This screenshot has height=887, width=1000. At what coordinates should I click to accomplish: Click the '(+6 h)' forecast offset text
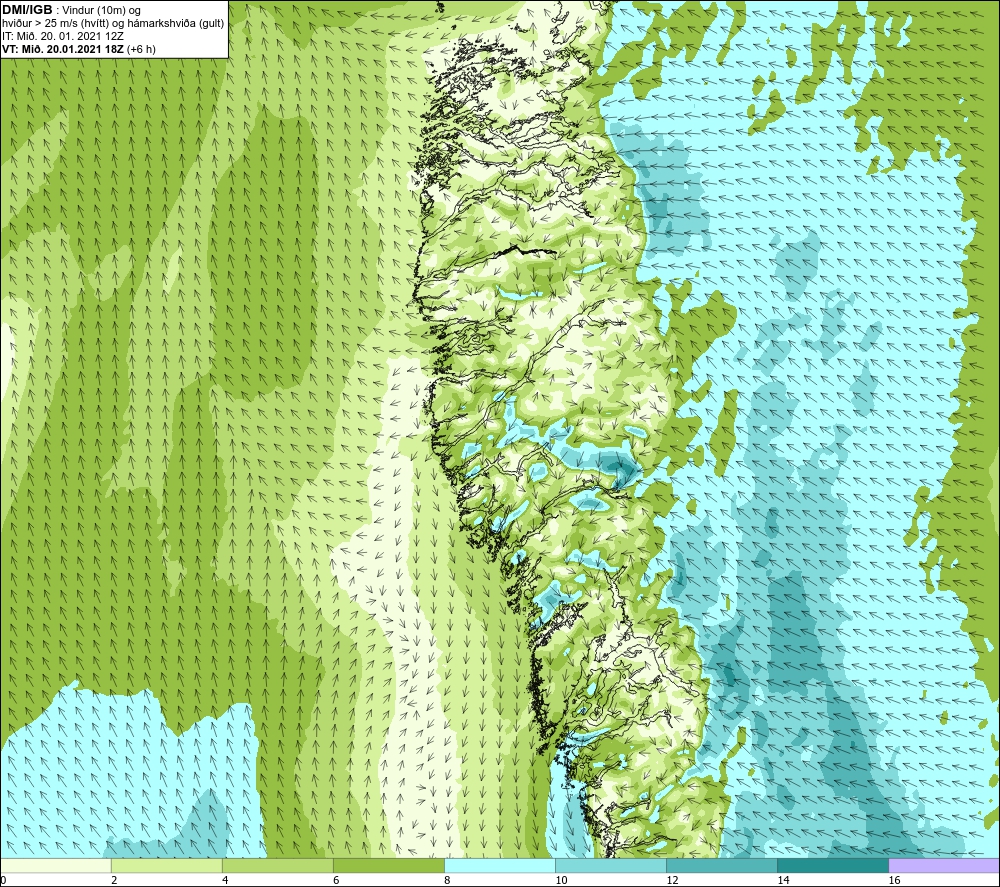[141, 49]
